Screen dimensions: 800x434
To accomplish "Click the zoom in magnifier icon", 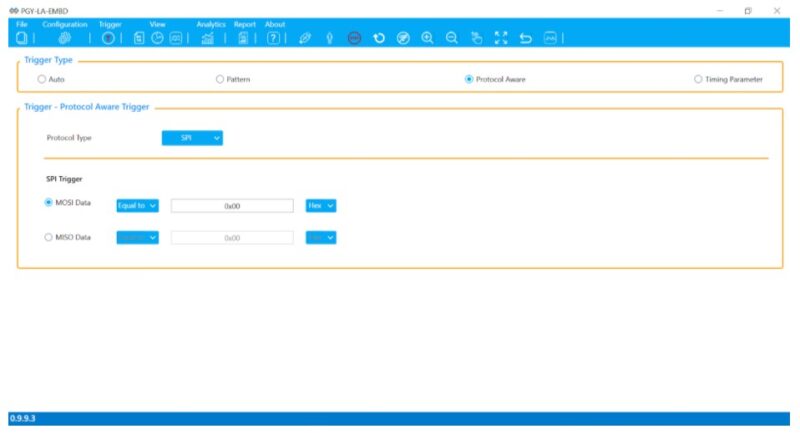I will 427,38.
